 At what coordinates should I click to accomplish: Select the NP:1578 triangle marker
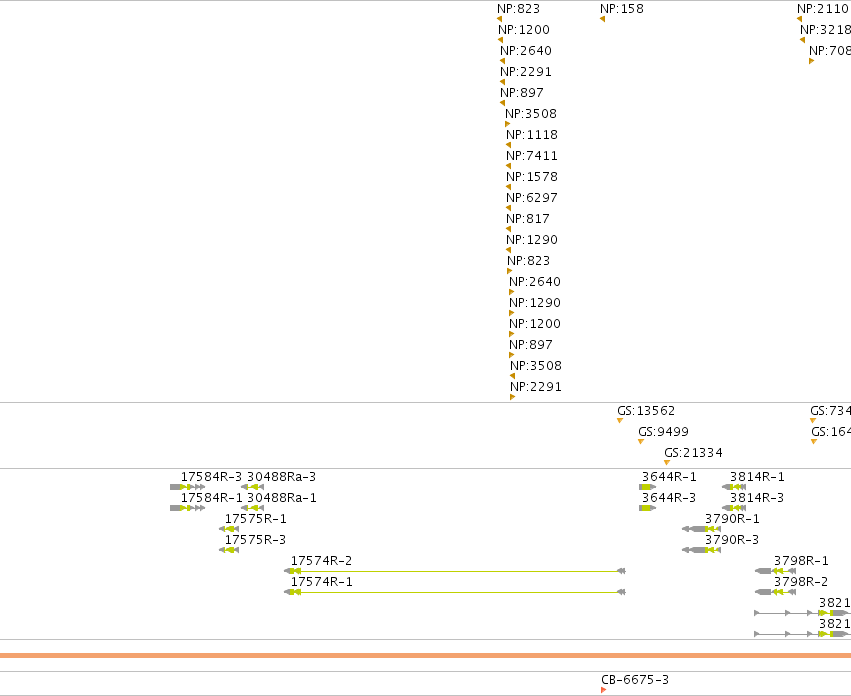509,187
